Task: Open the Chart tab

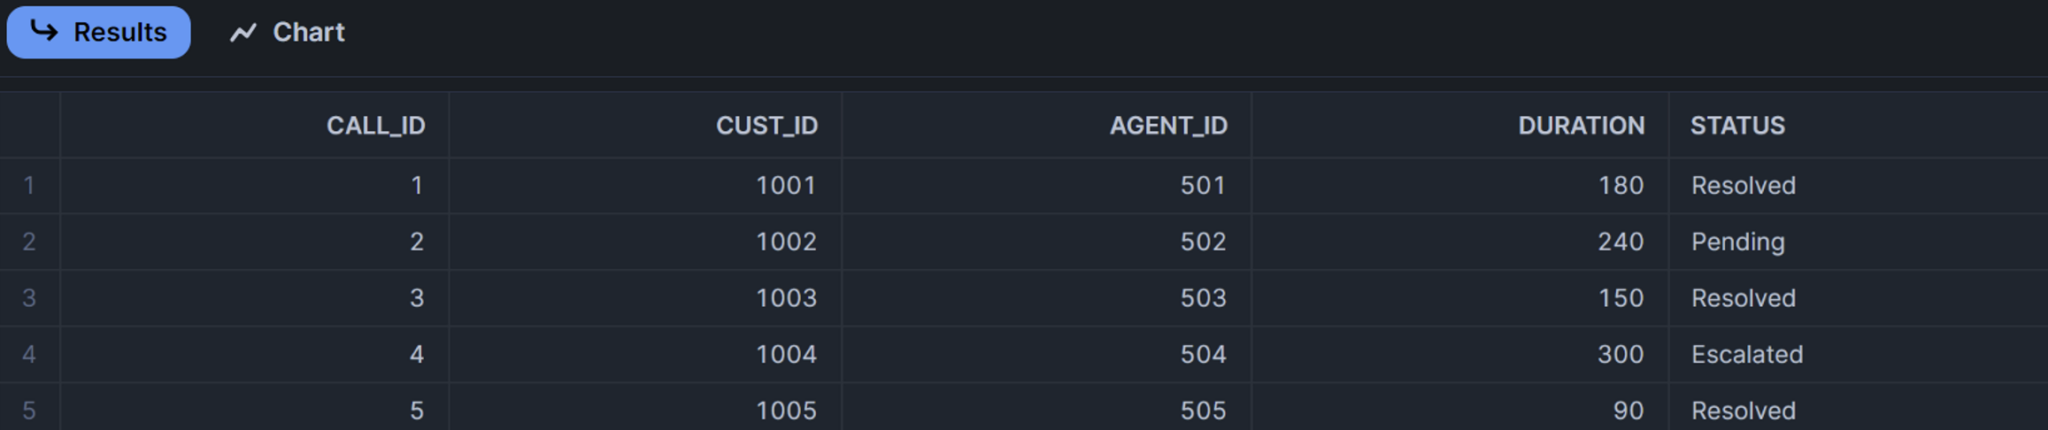Action: (x=288, y=32)
